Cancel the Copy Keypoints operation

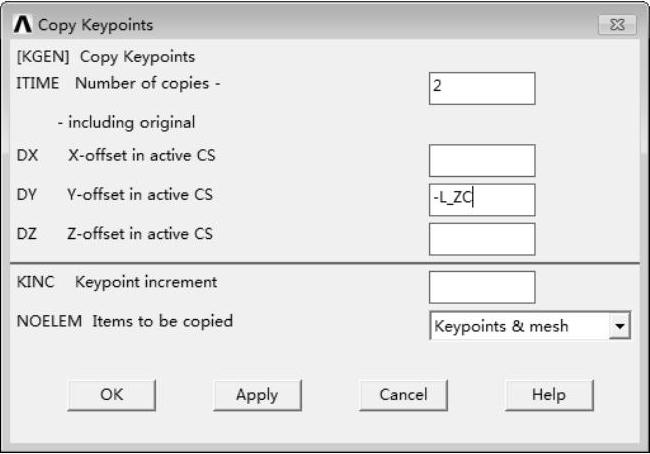point(403,395)
